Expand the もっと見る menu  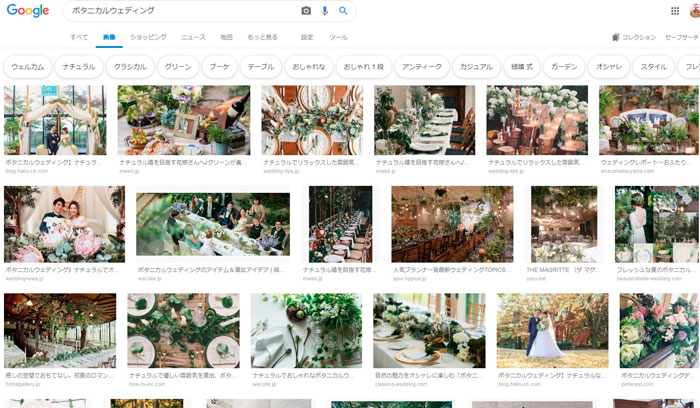tap(262, 37)
